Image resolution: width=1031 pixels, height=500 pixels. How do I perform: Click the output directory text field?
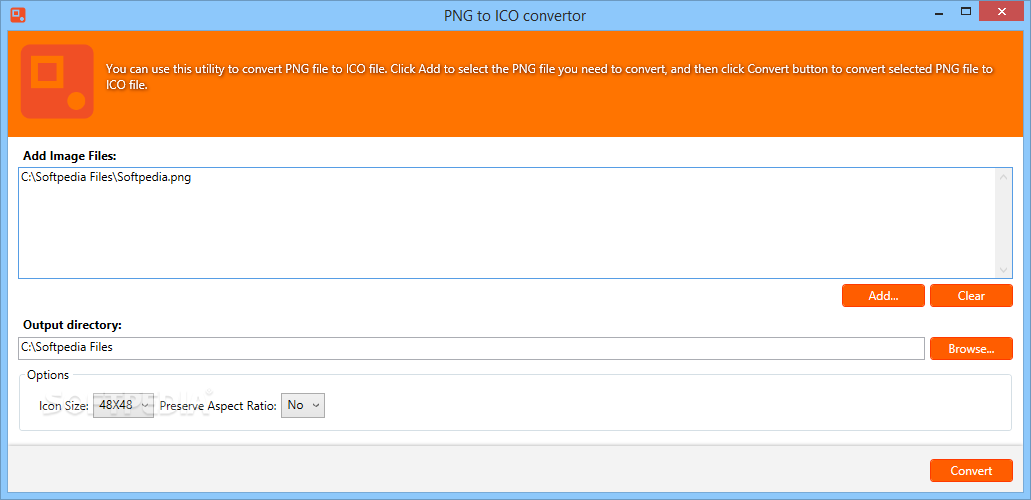[x=471, y=349]
